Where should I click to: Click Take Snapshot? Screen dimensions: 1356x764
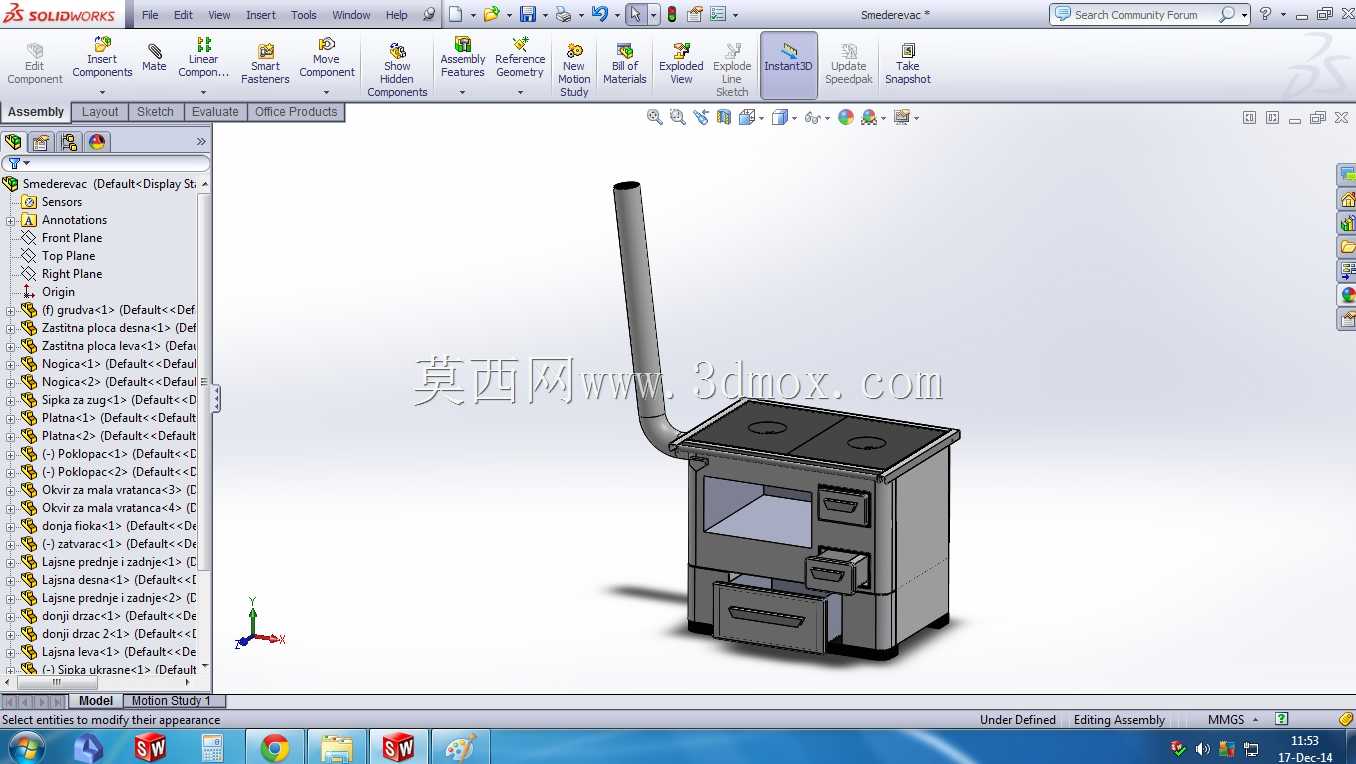[907, 64]
